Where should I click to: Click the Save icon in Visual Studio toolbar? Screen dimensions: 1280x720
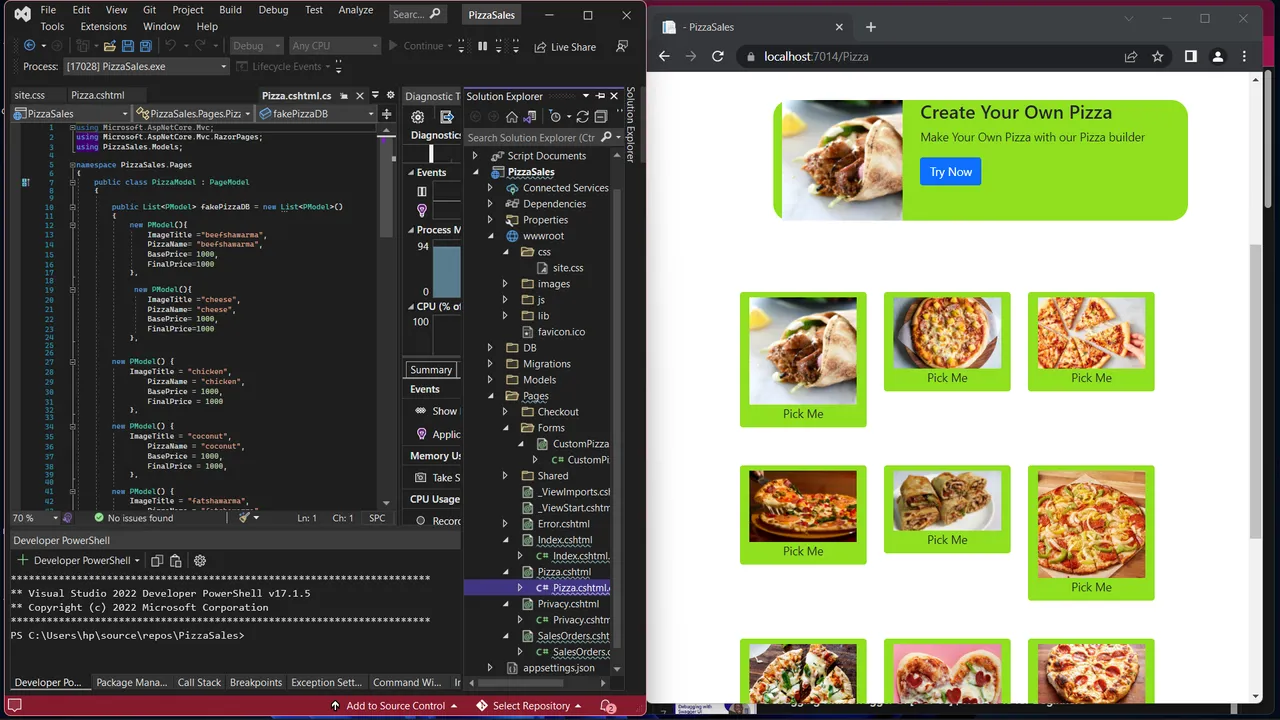click(x=127, y=46)
